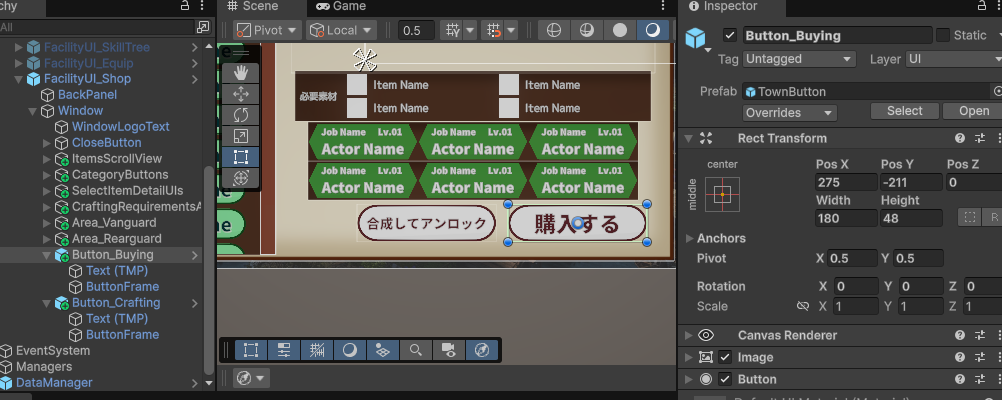
Task: Select the Scale tool
Action: point(240,136)
